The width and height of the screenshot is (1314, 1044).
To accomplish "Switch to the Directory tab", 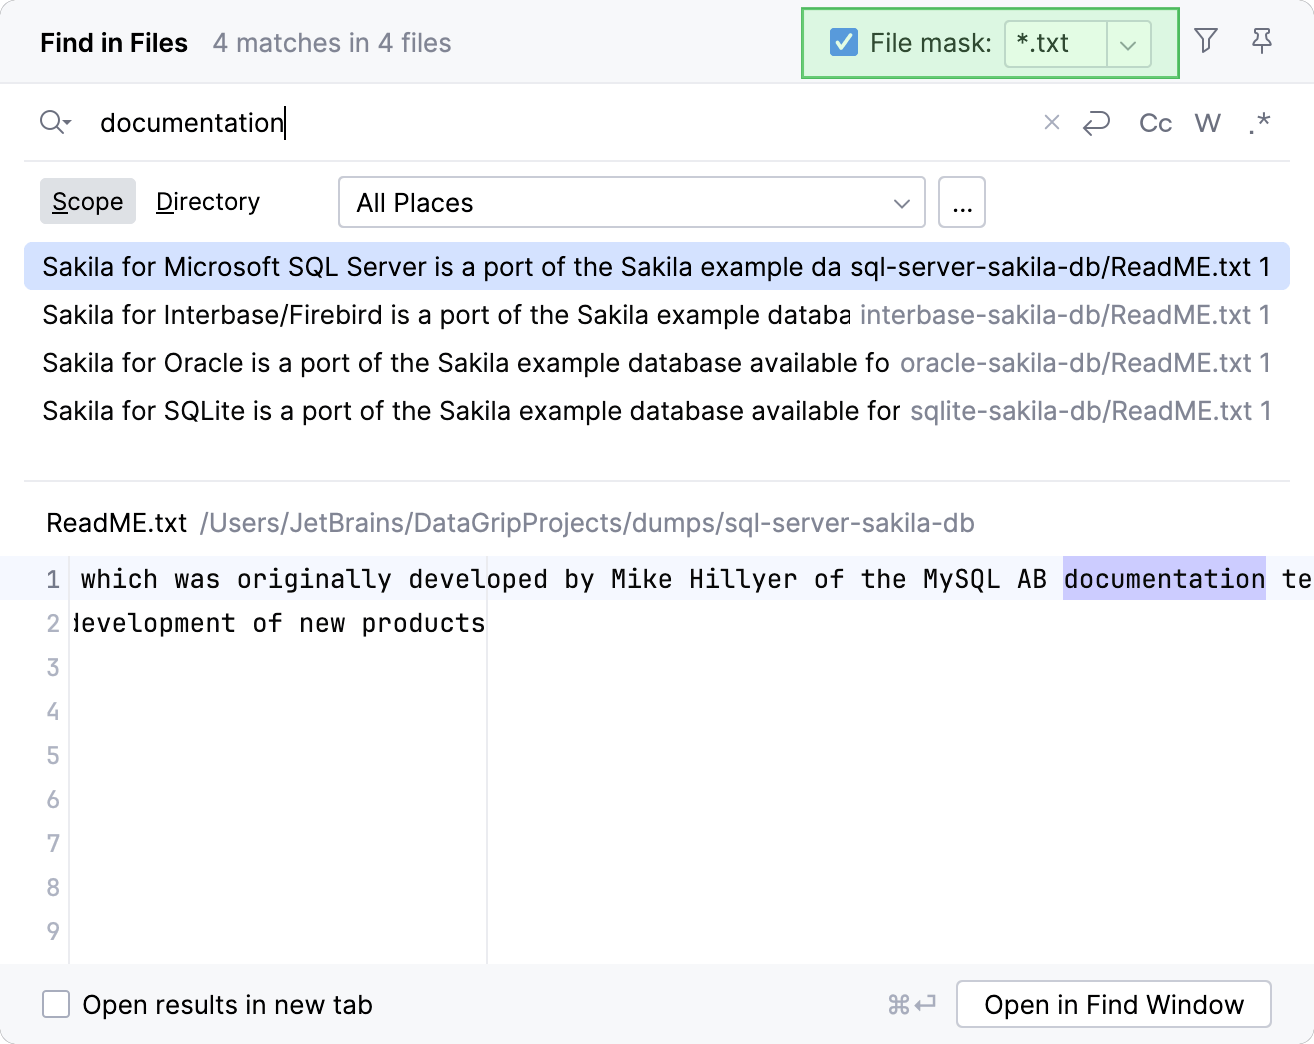I will 207,201.
